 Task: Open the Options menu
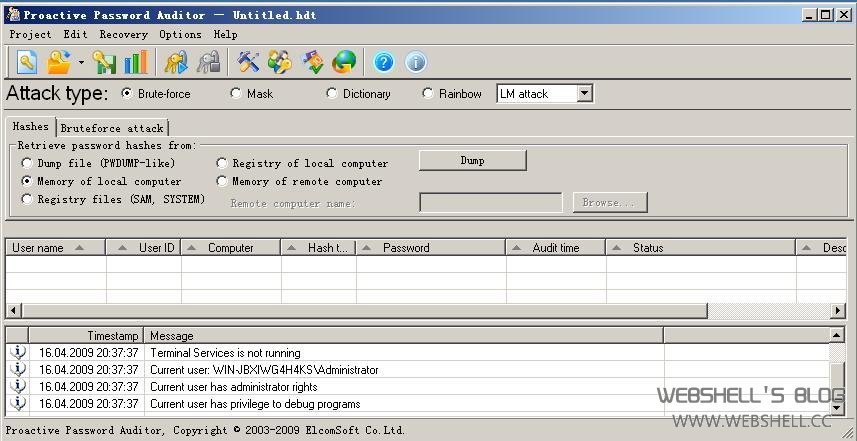(x=180, y=34)
